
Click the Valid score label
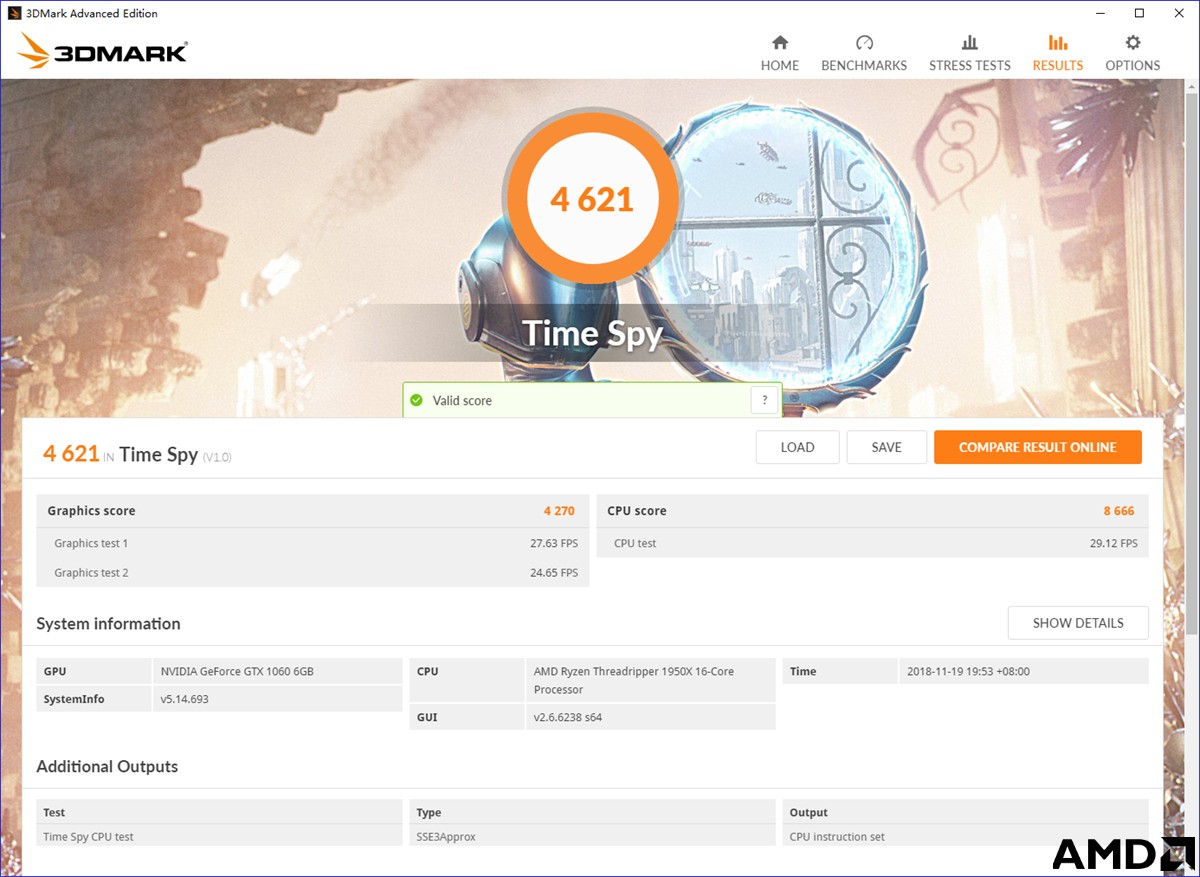tap(462, 400)
